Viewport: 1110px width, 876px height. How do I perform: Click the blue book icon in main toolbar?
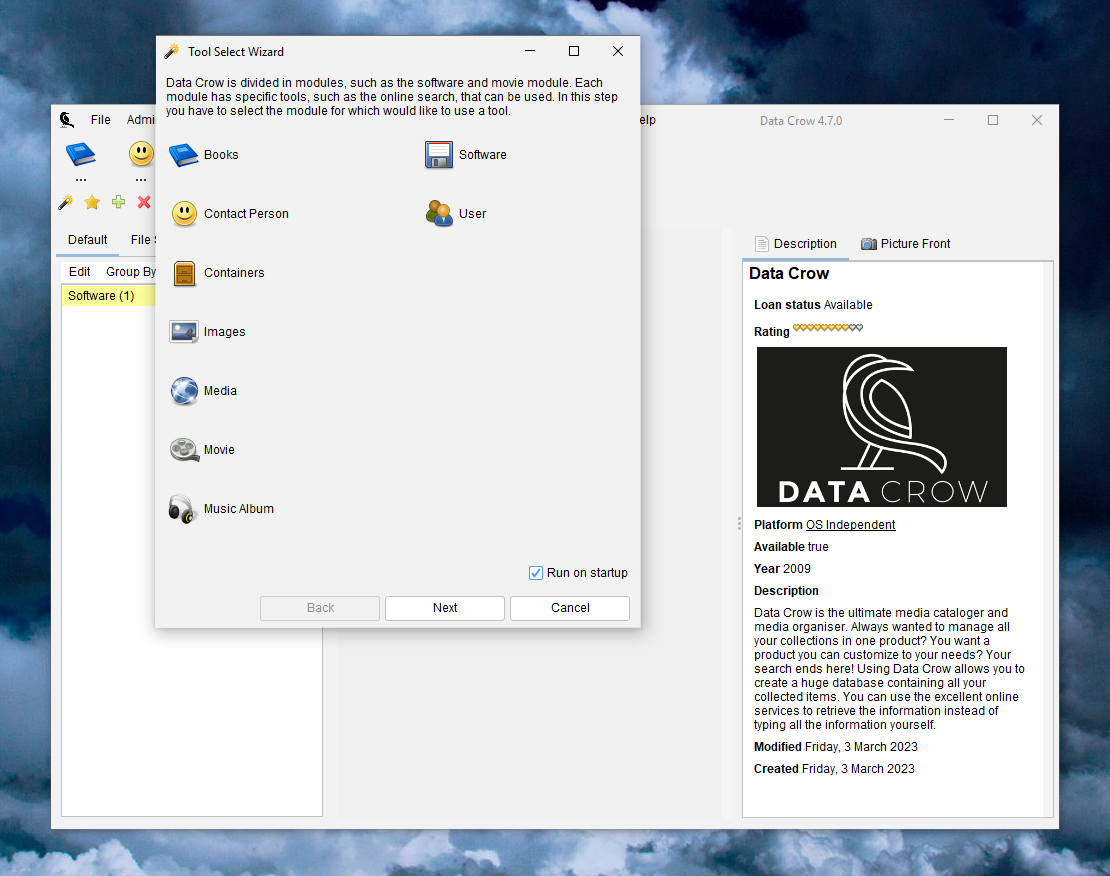tap(81, 154)
